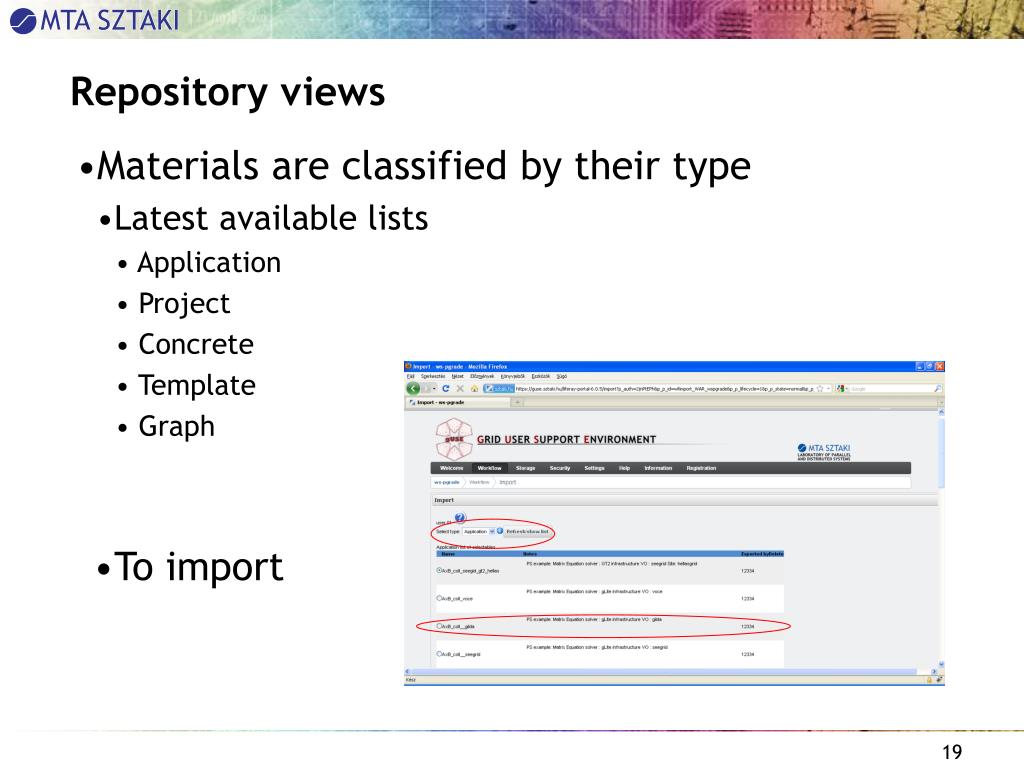Viewport: 1024px width, 768px height.
Task: Select AxB_coll__glite radio button
Action: tap(439, 626)
